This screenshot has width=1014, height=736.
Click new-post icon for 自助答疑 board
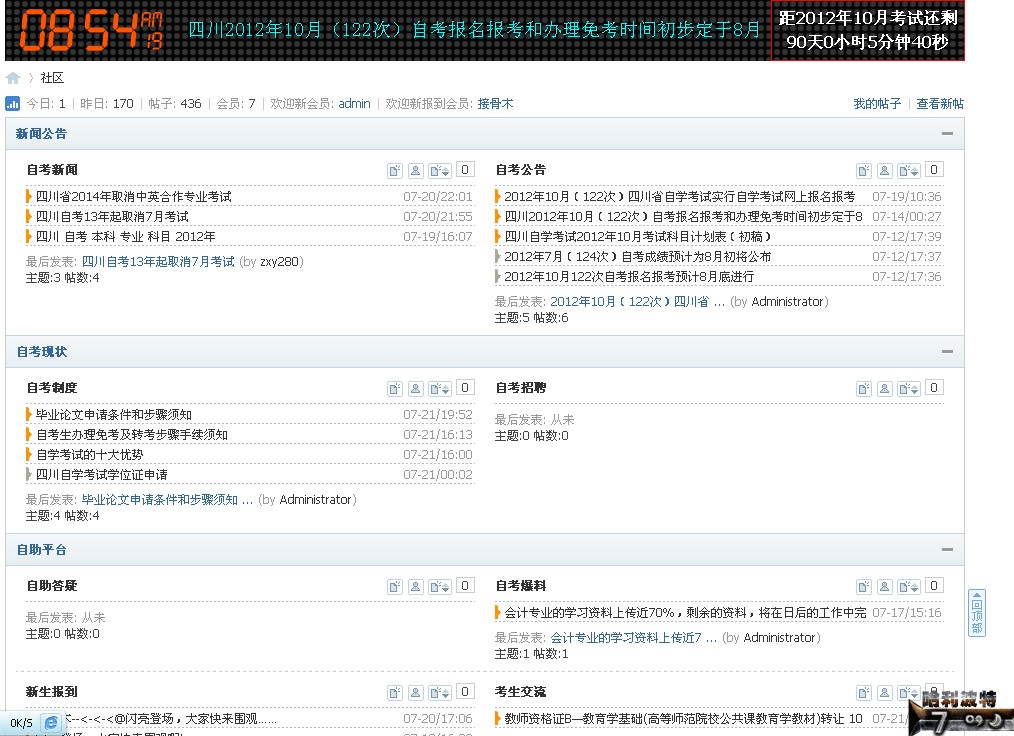[394, 587]
